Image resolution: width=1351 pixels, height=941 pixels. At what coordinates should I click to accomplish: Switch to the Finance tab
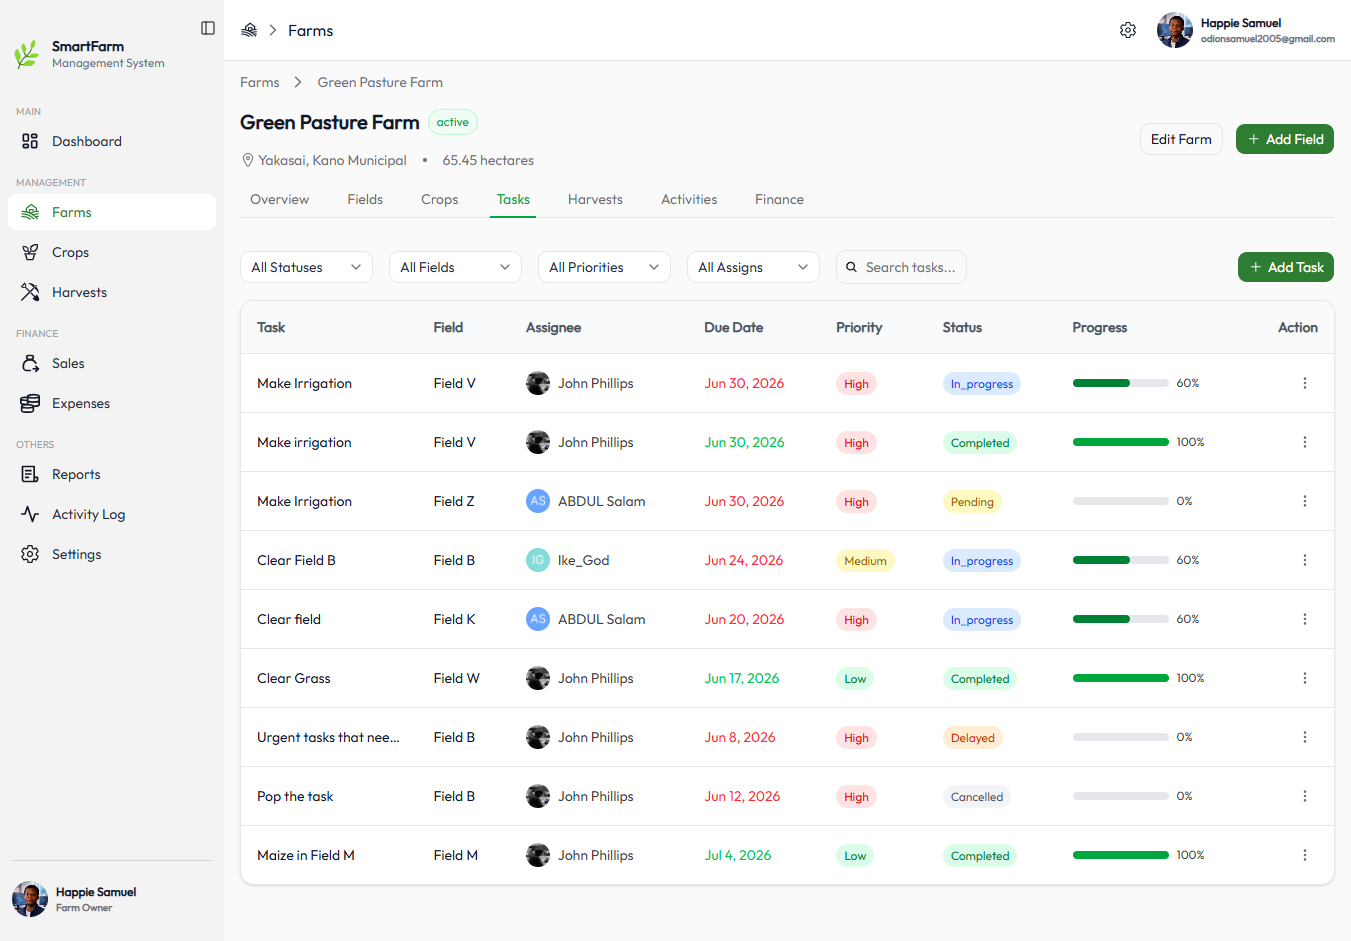pyautogui.click(x=779, y=199)
